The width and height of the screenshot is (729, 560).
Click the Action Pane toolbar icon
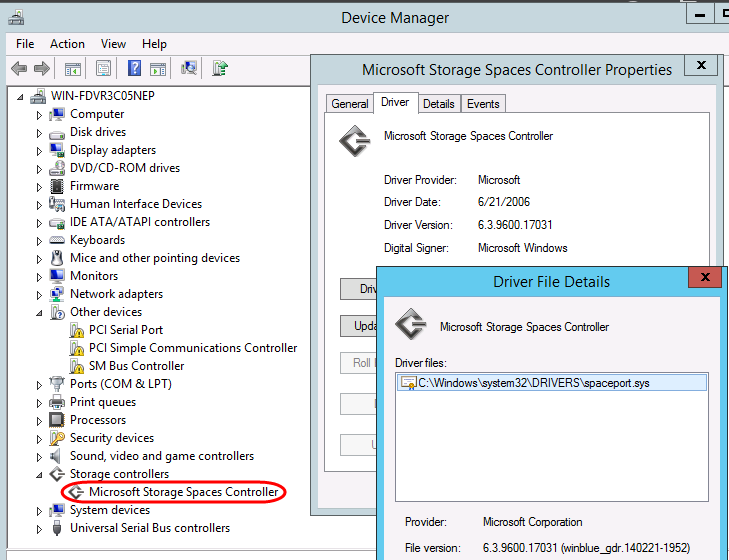click(x=158, y=69)
